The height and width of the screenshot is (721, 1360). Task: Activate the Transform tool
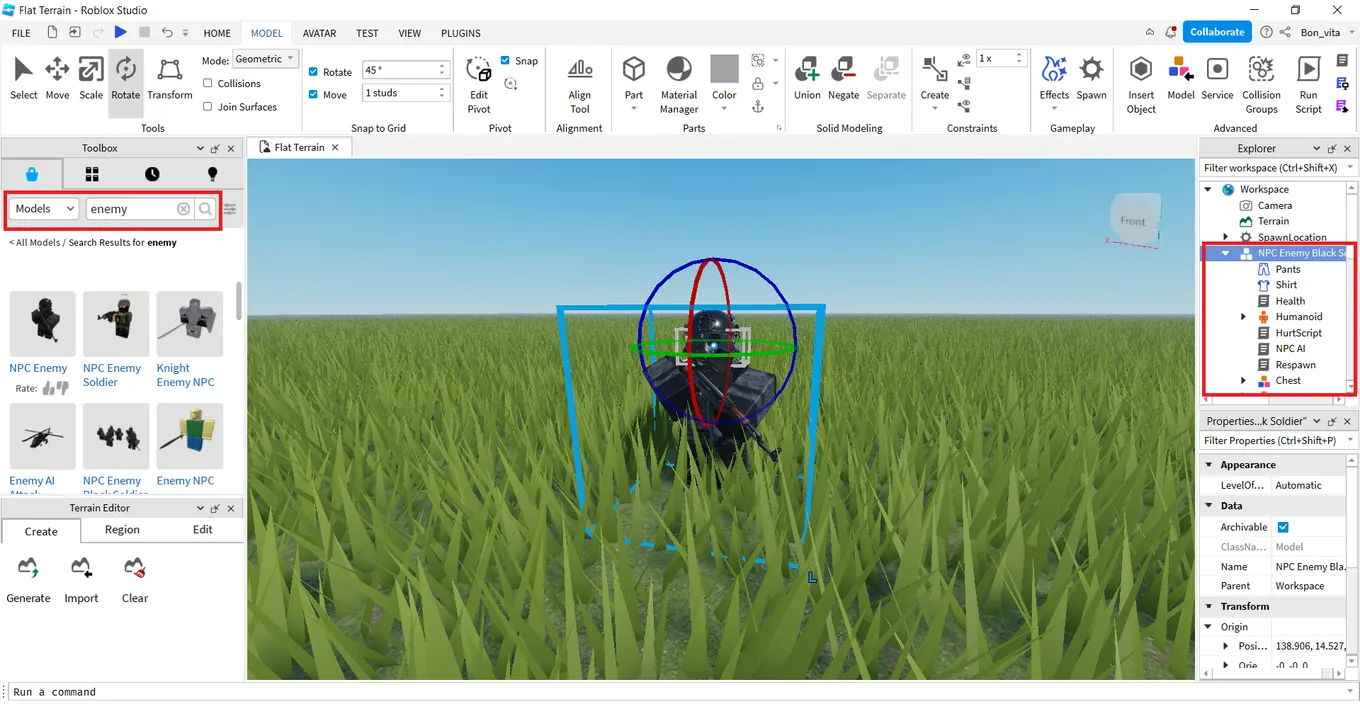pos(170,79)
